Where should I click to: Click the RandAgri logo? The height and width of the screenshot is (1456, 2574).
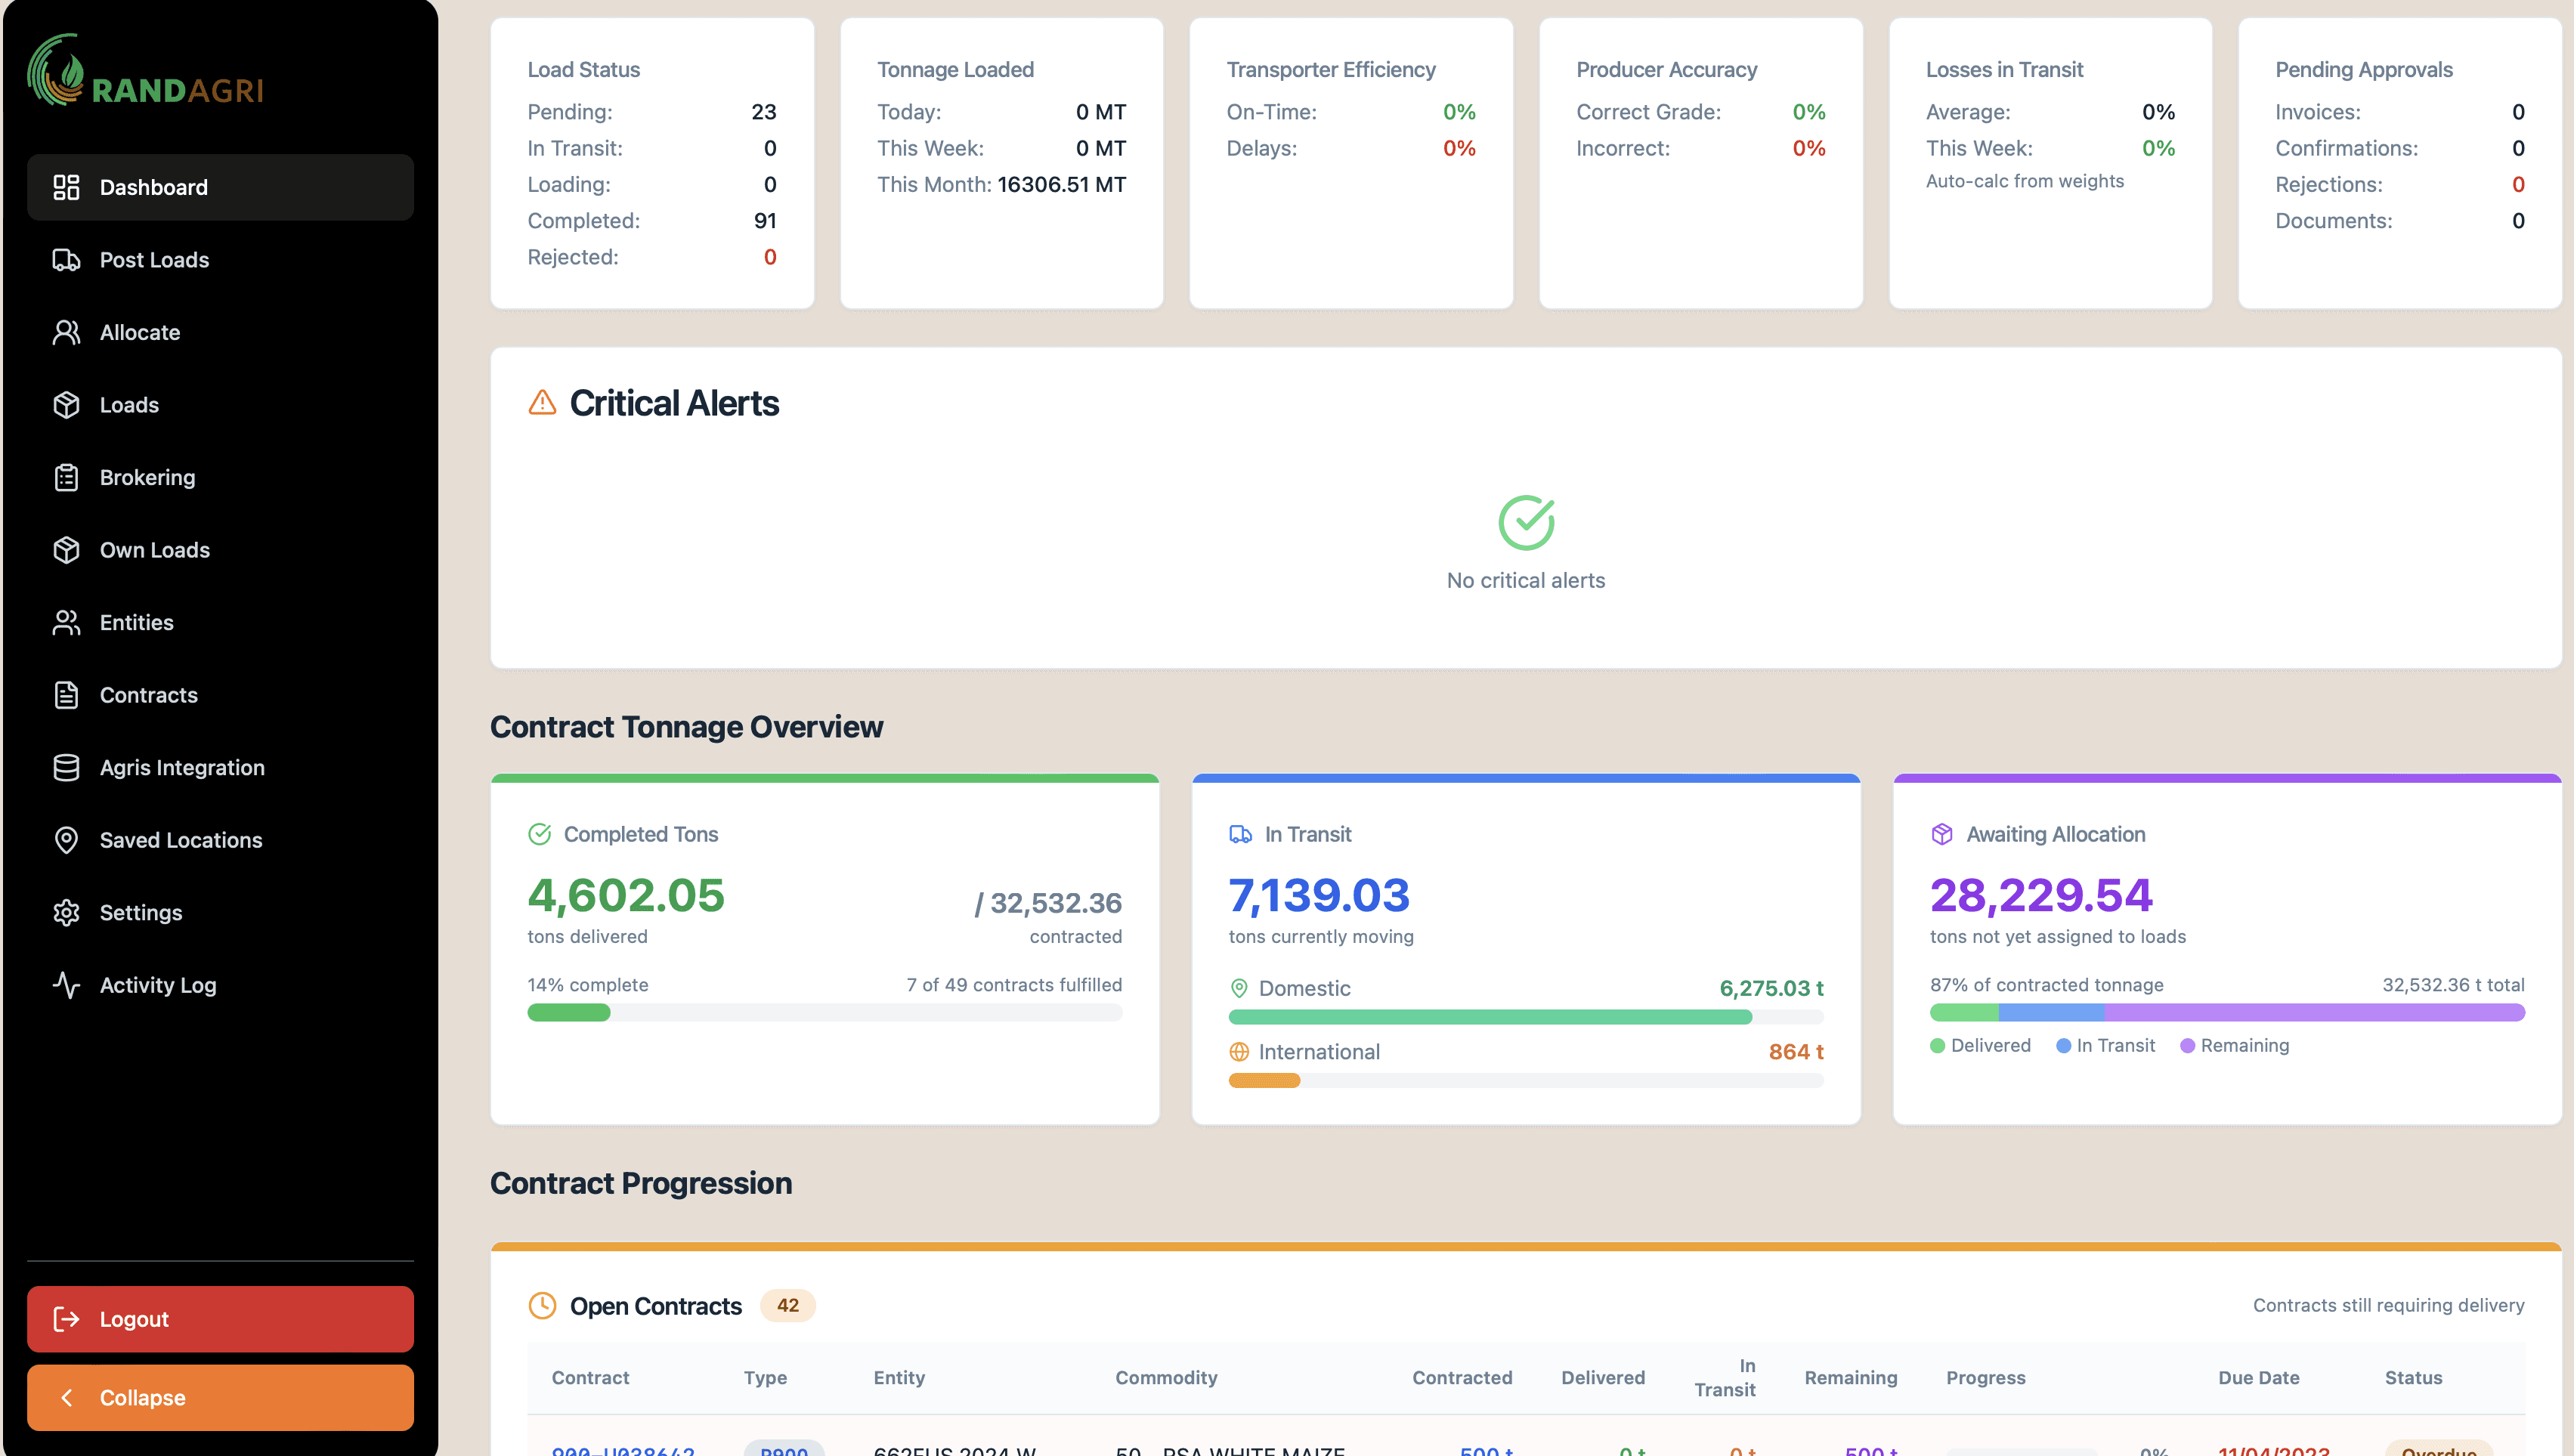tap(145, 72)
